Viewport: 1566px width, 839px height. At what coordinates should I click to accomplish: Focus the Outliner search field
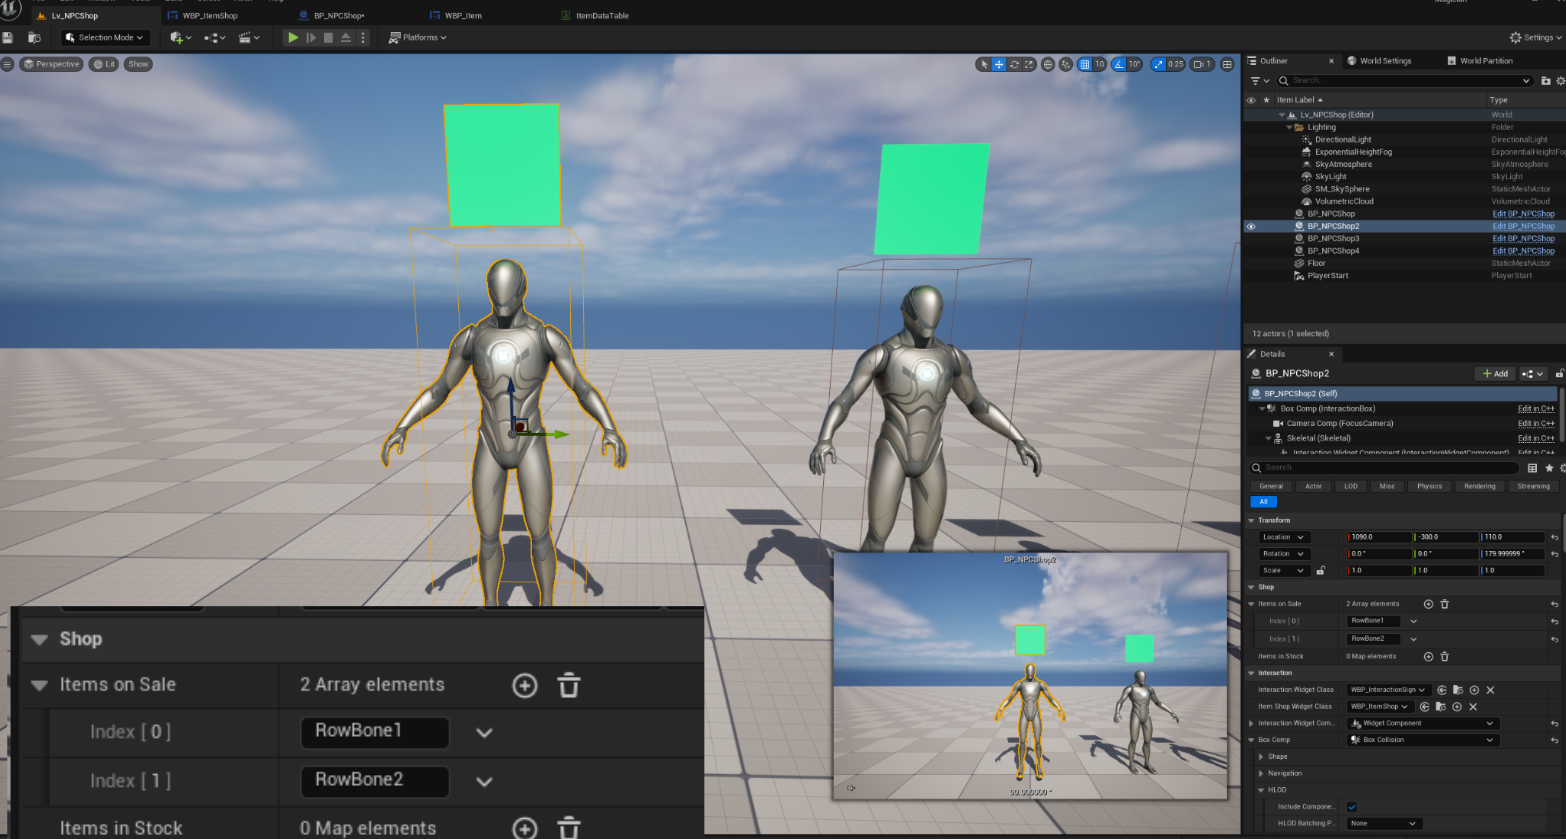pyautogui.click(x=1404, y=81)
